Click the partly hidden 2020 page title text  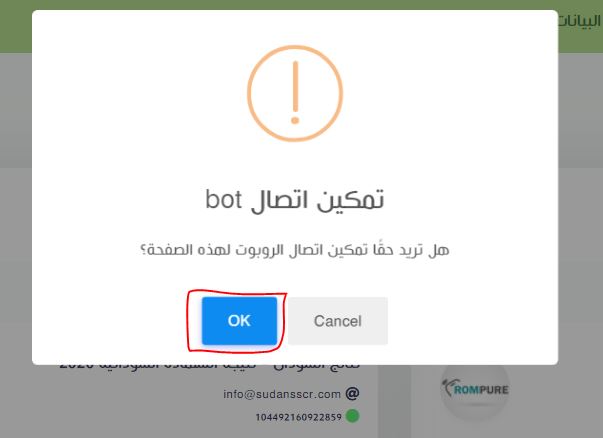point(210,366)
